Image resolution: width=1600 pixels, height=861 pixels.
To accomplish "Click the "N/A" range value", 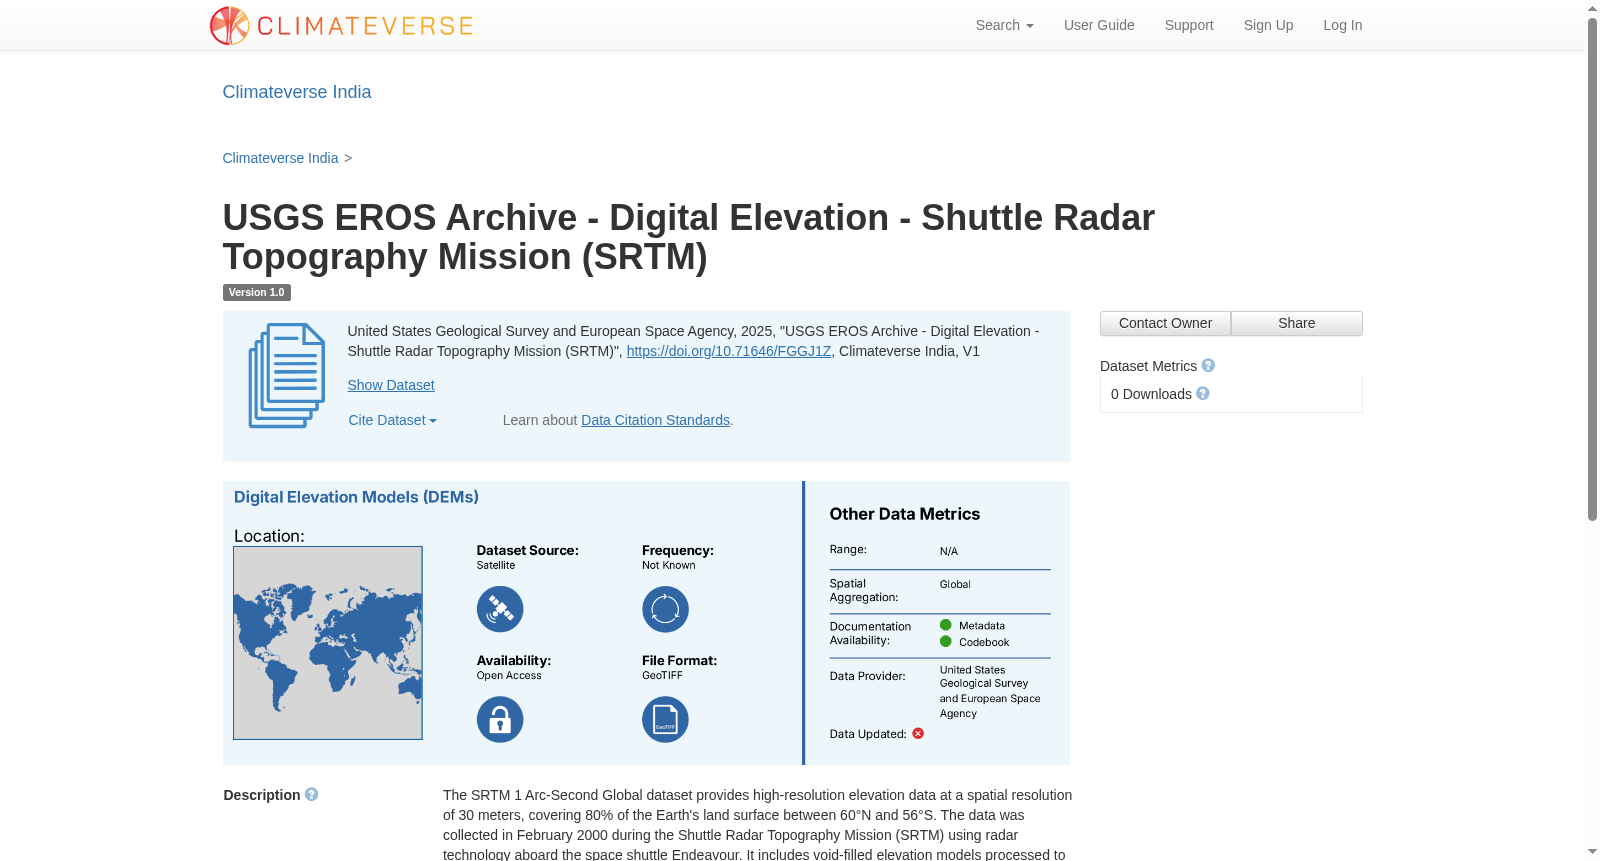I will 949,552.
